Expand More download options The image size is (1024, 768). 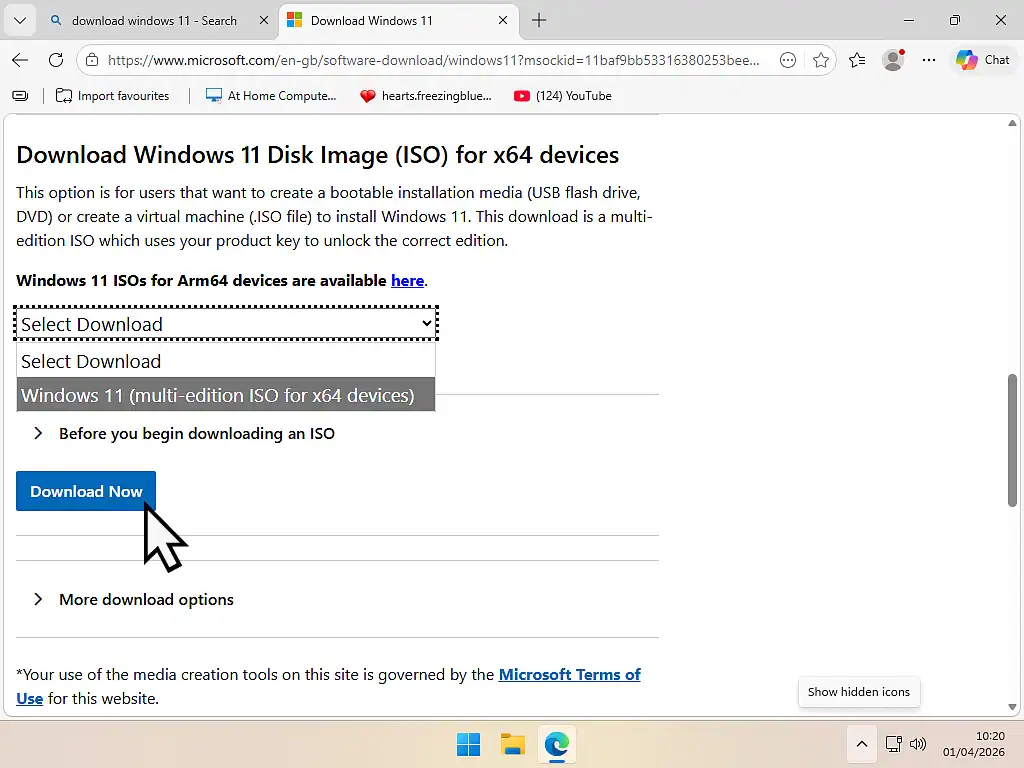click(x=146, y=599)
